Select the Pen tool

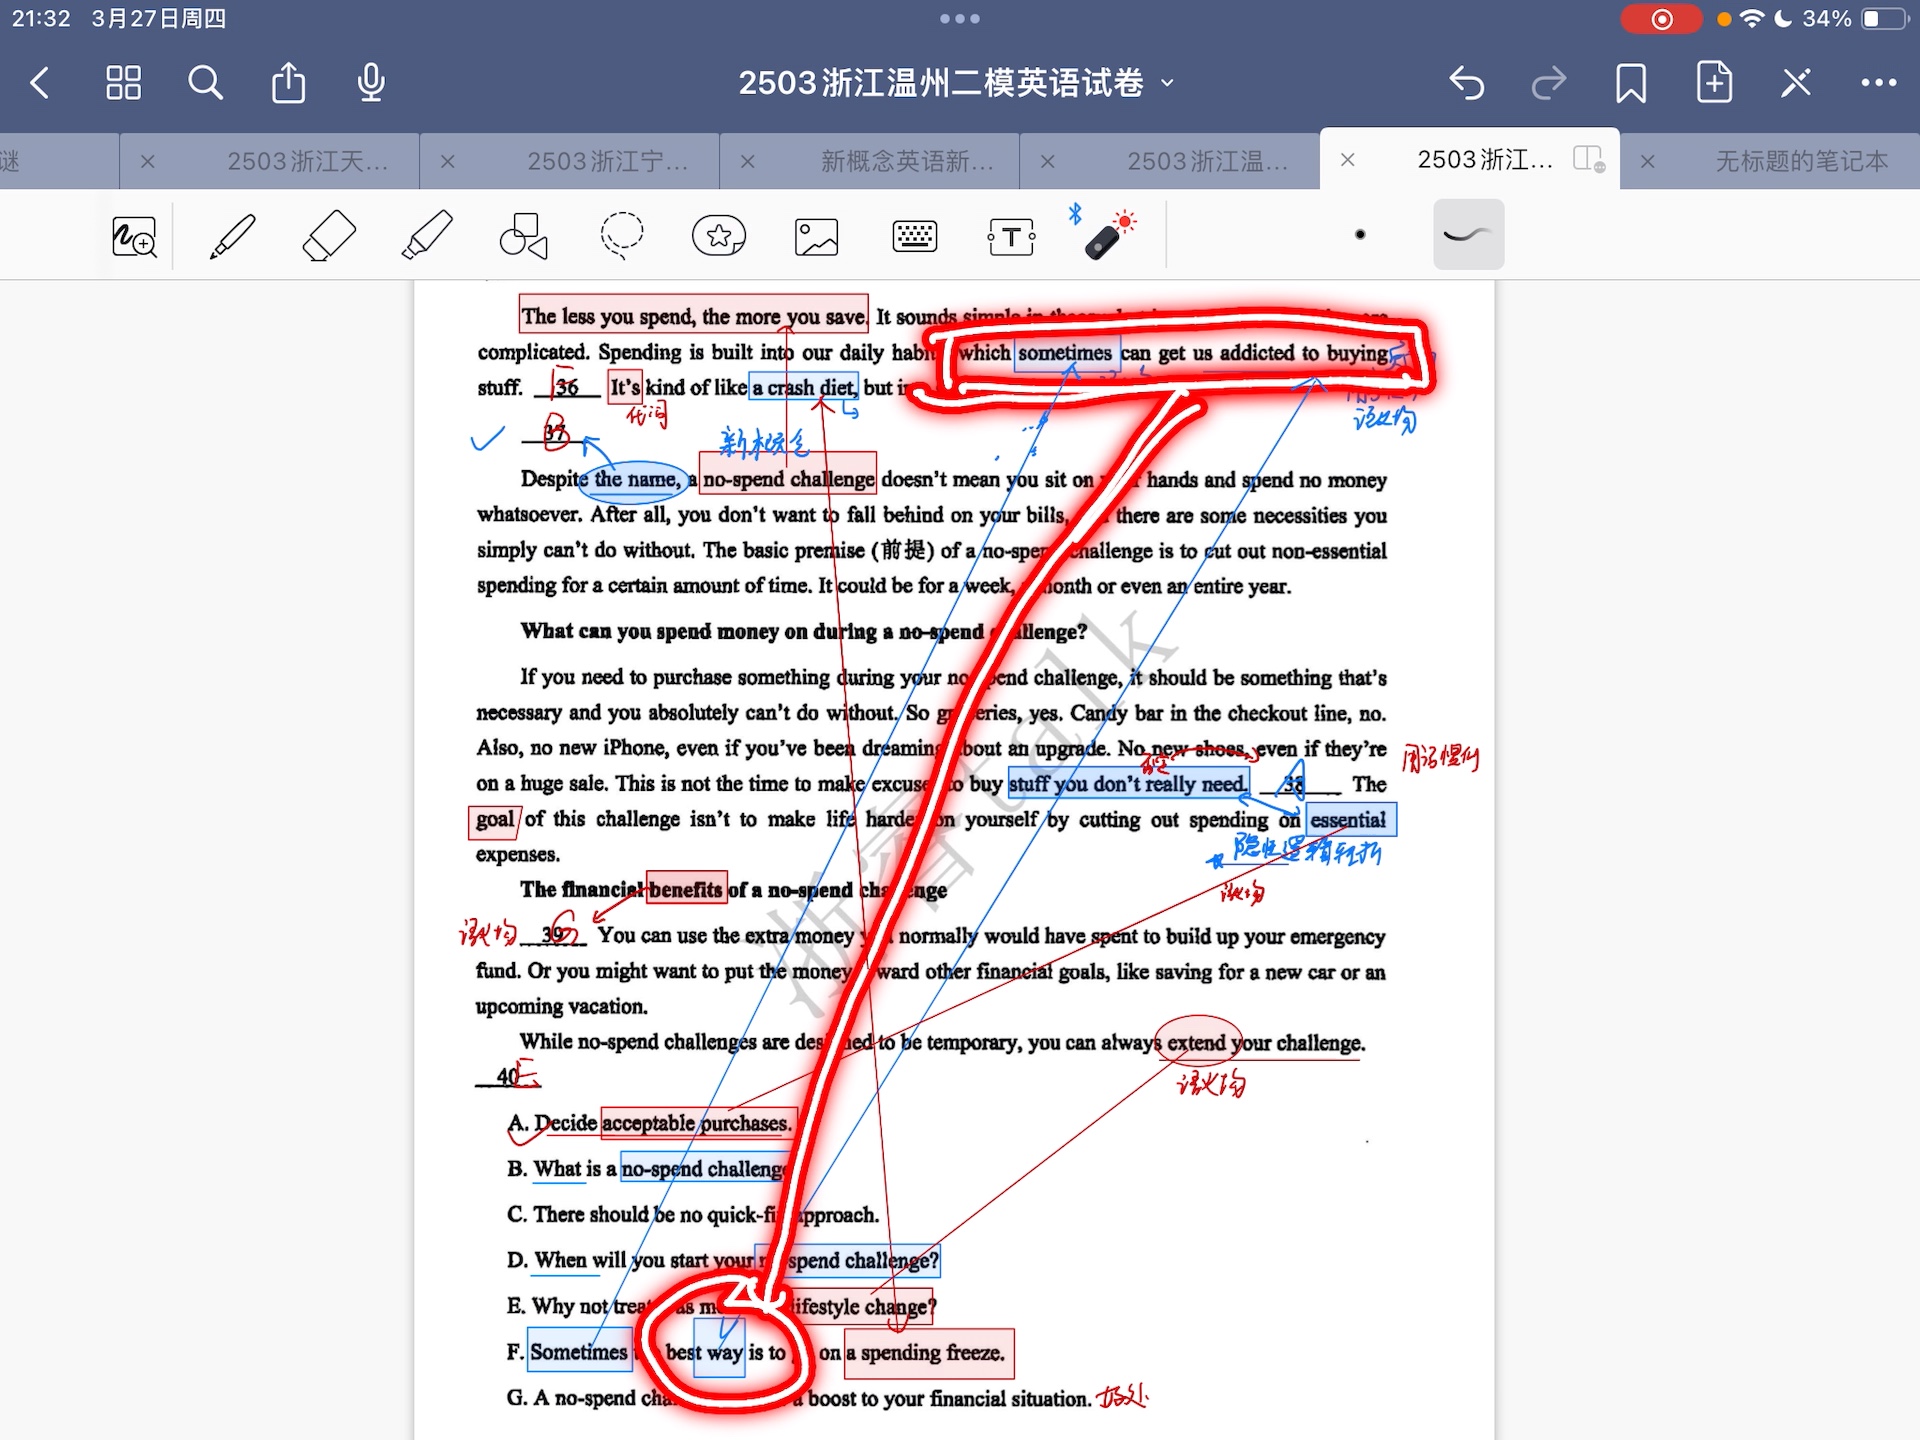232,237
